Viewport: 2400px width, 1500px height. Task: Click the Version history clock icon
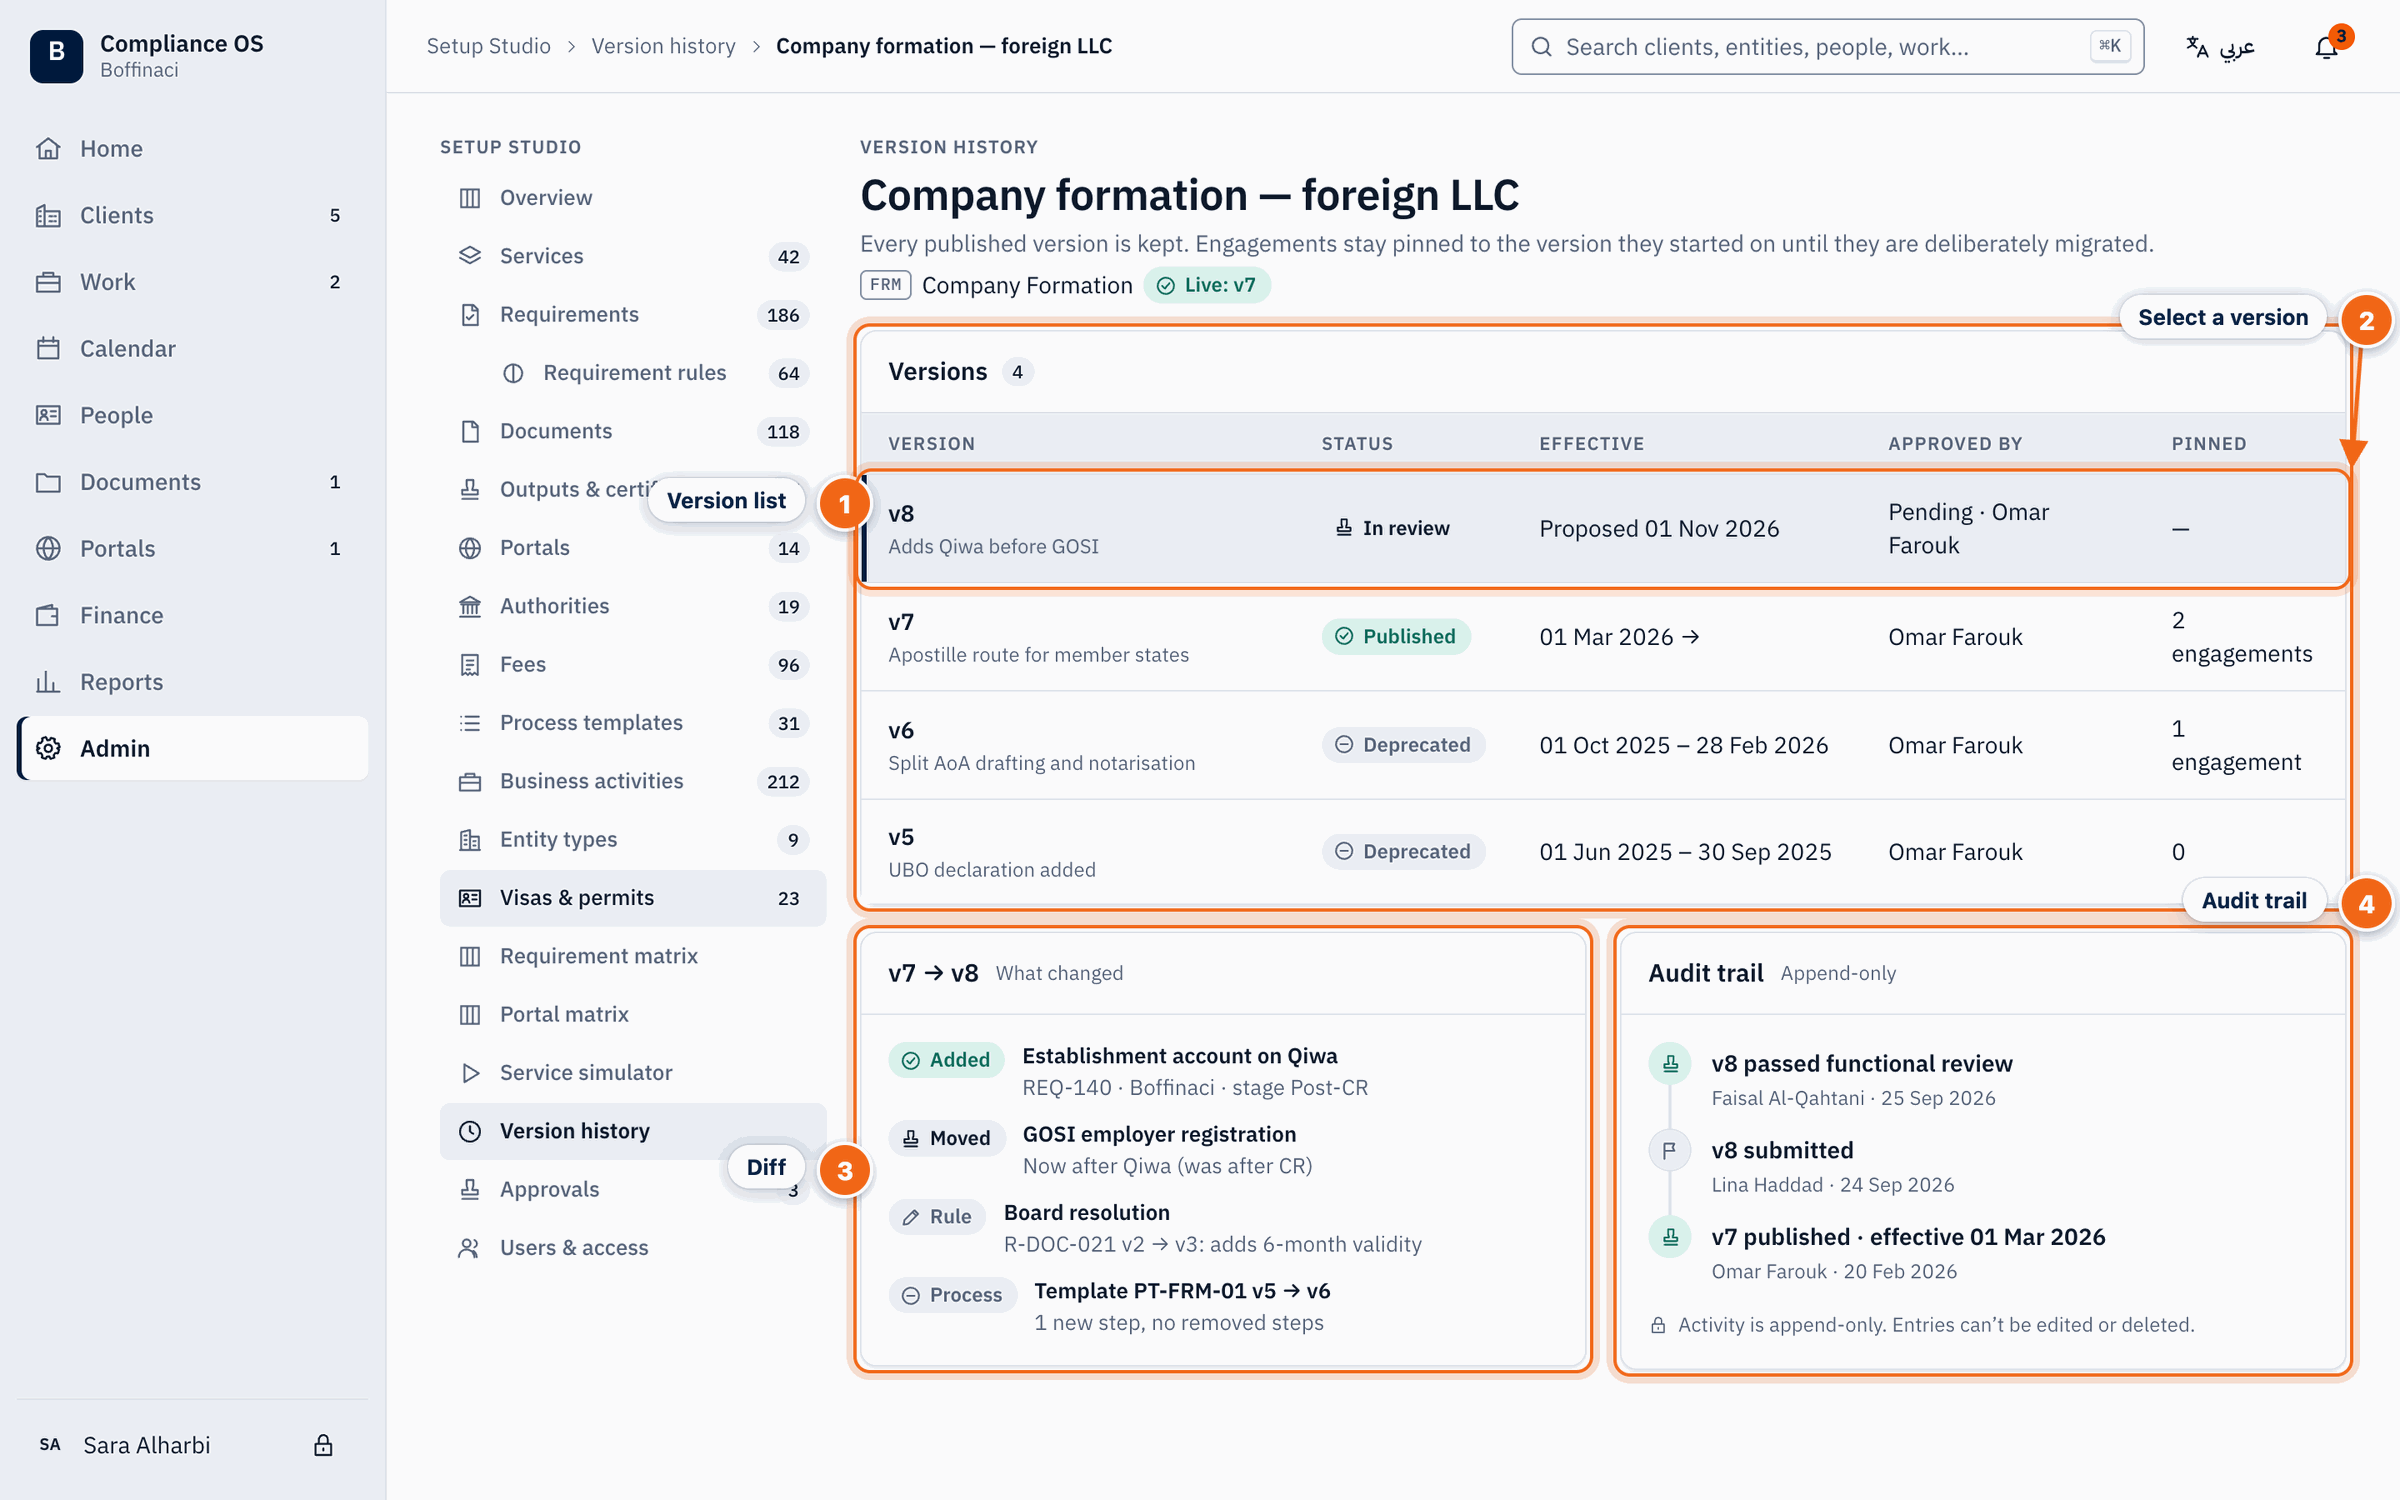pyautogui.click(x=469, y=1131)
